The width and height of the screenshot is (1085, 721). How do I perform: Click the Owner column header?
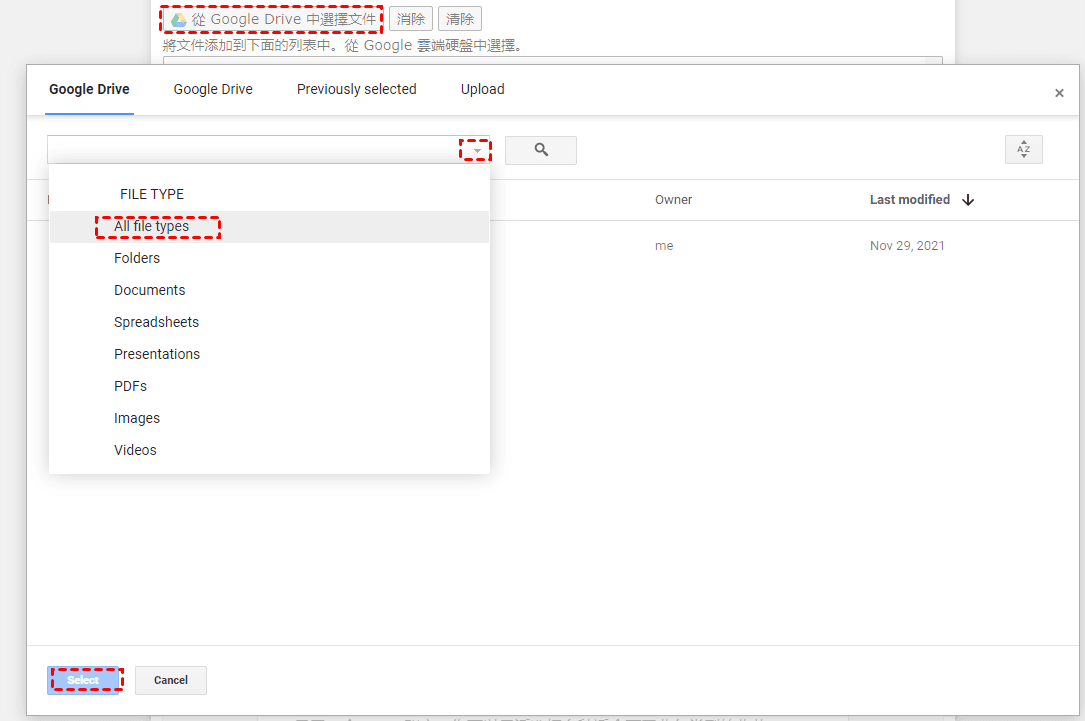673,200
